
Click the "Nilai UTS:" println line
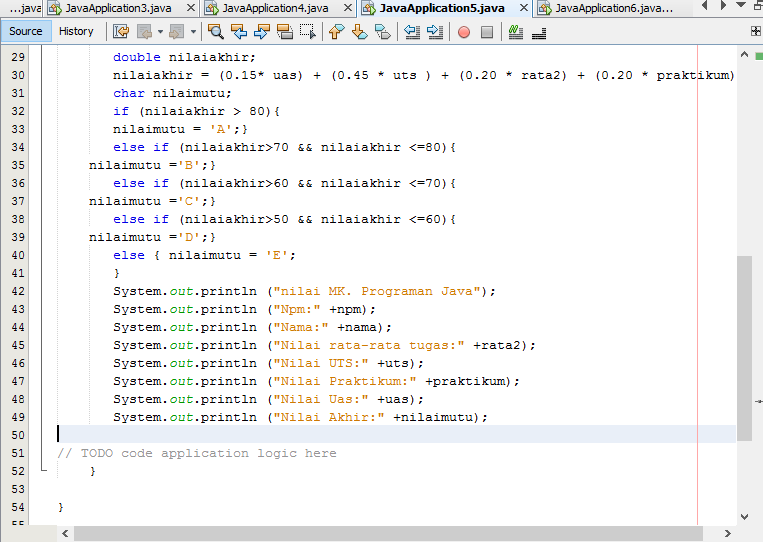(268, 363)
